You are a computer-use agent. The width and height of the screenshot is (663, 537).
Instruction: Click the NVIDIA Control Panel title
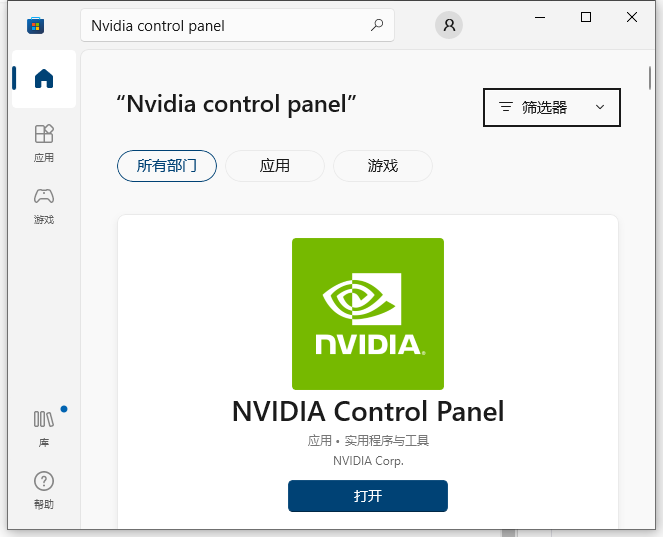pos(368,411)
